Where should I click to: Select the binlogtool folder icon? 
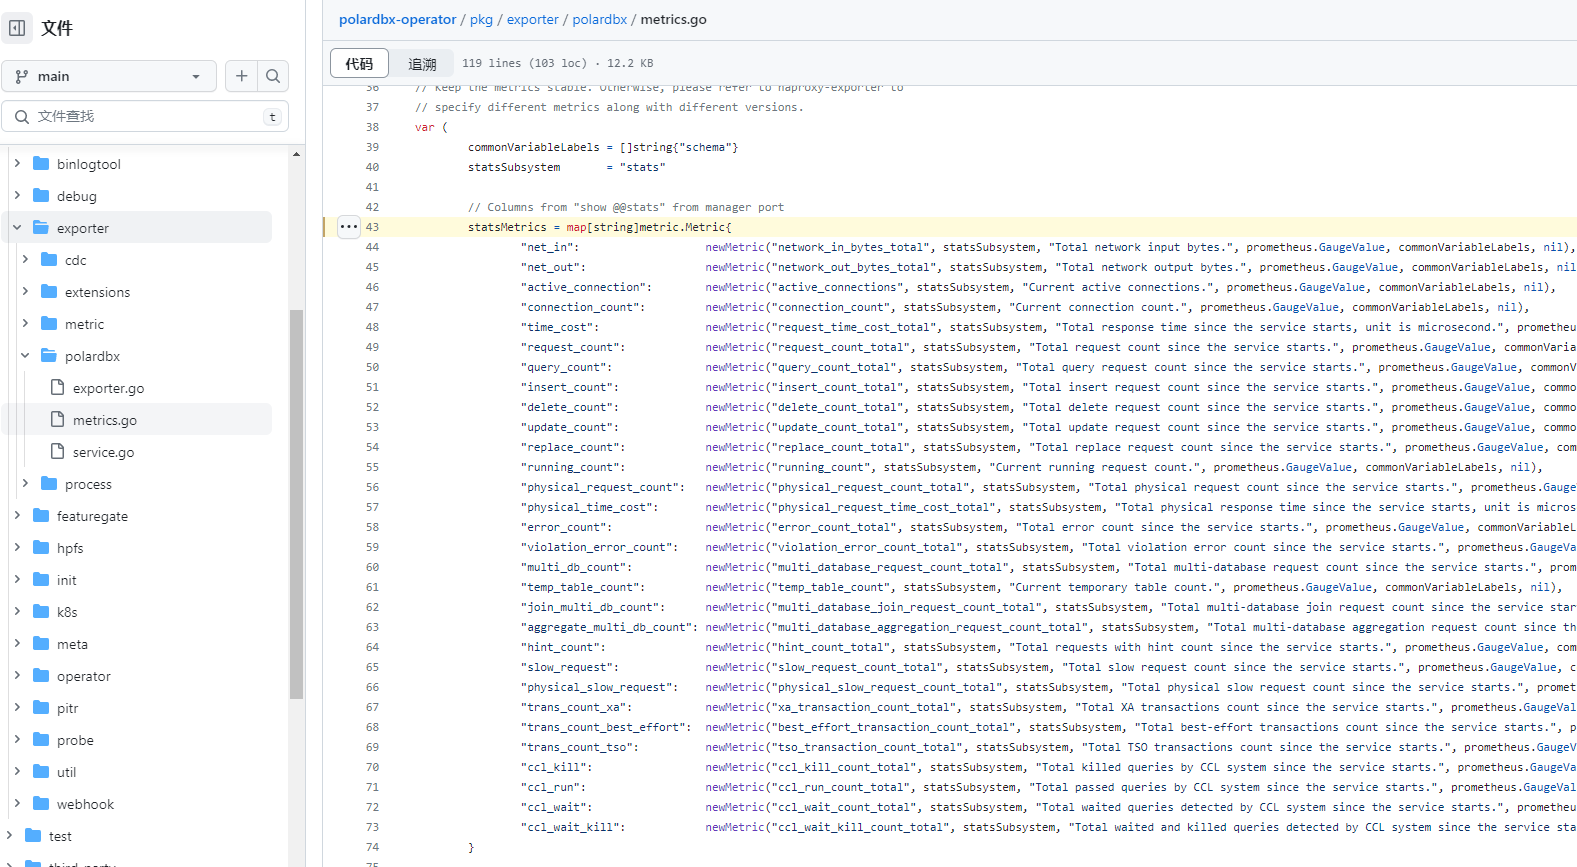(x=41, y=163)
